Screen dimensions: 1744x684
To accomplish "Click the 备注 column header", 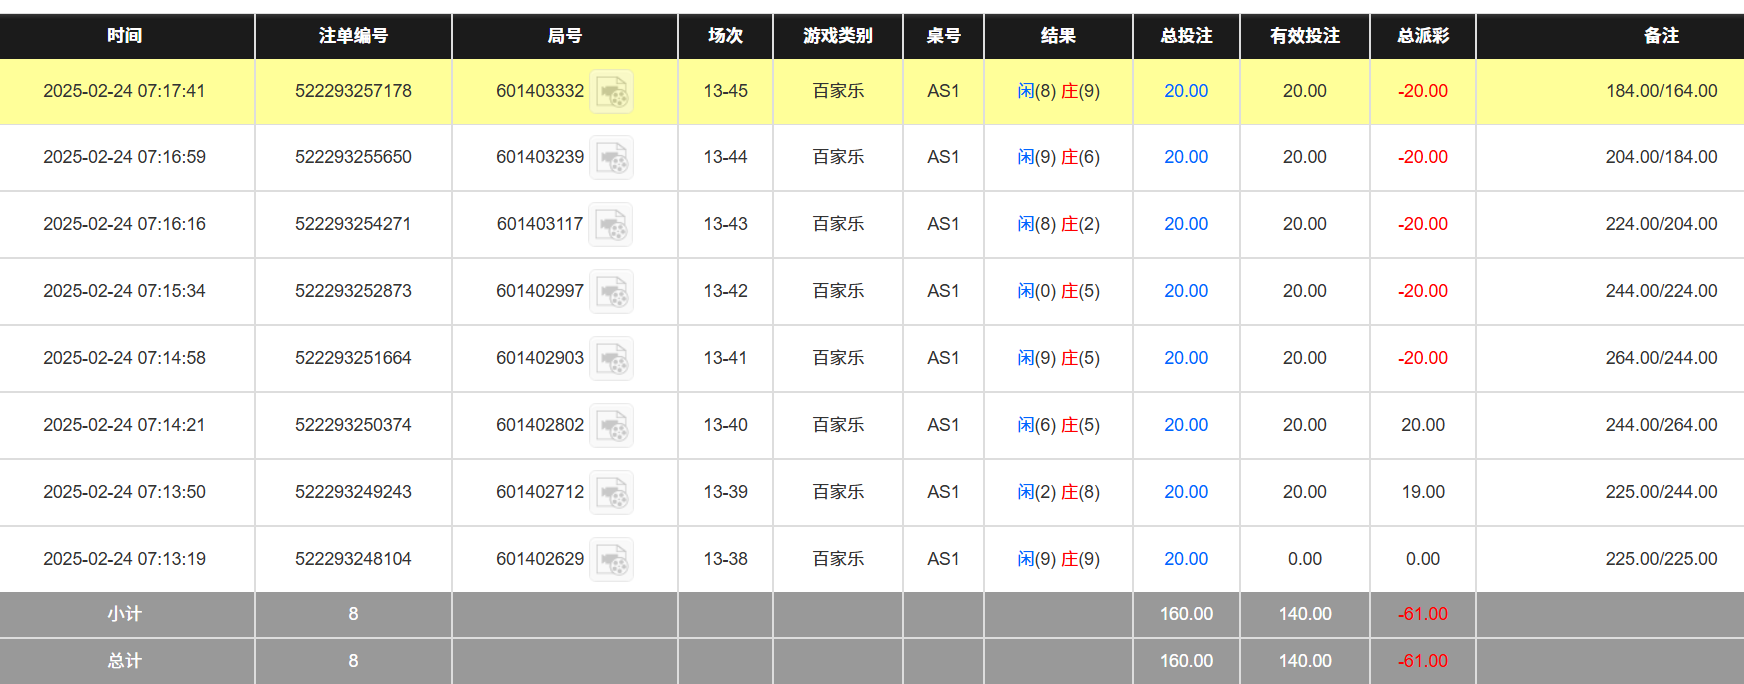I will pyautogui.click(x=1661, y=36).
